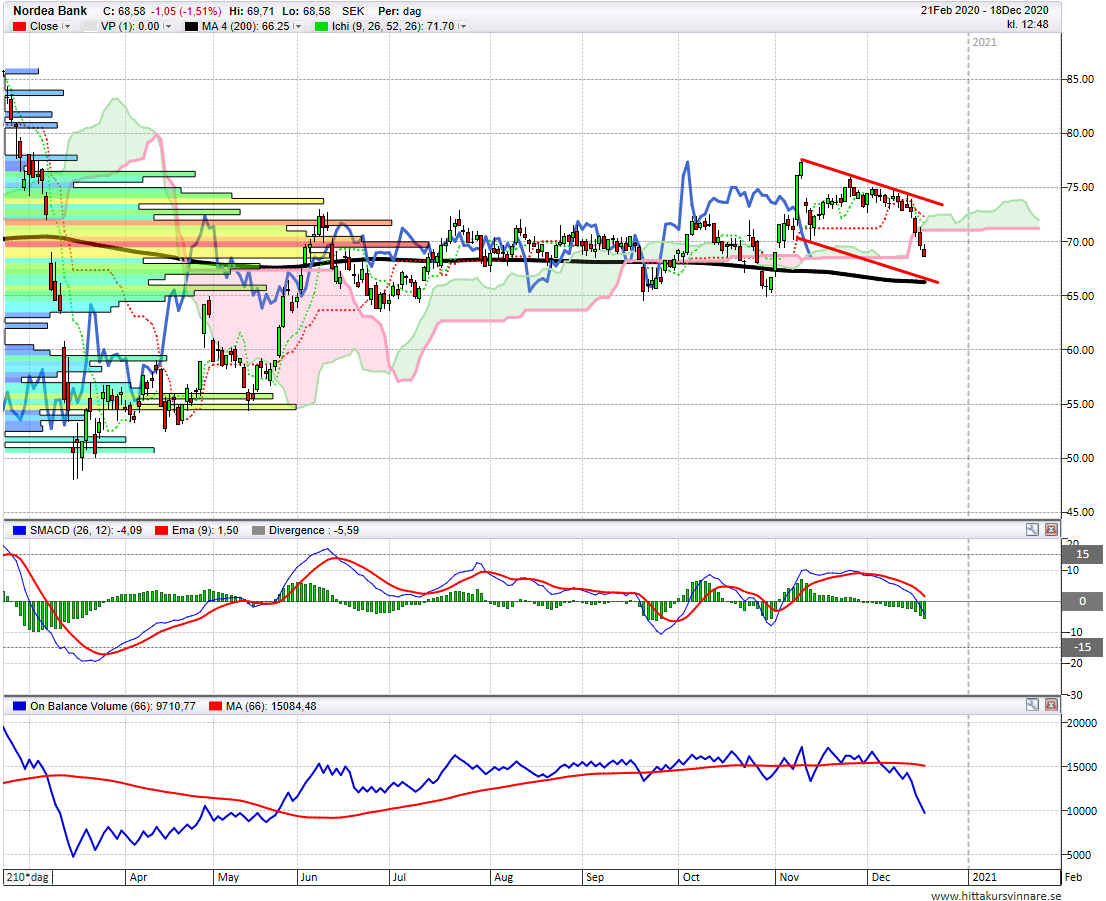Click the 'Close' series legend label
This screenshot has width=1106, height=901.
[44, 26]
